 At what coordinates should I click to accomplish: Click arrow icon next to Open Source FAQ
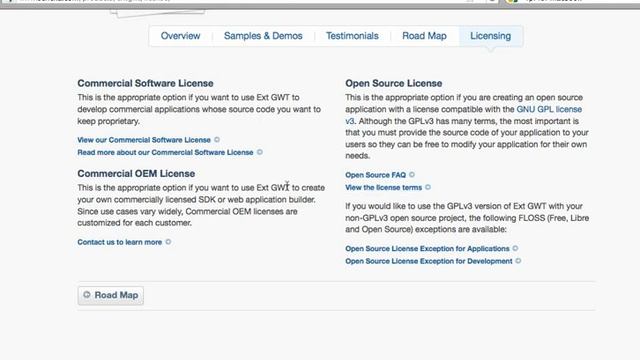tap(412, 175)
